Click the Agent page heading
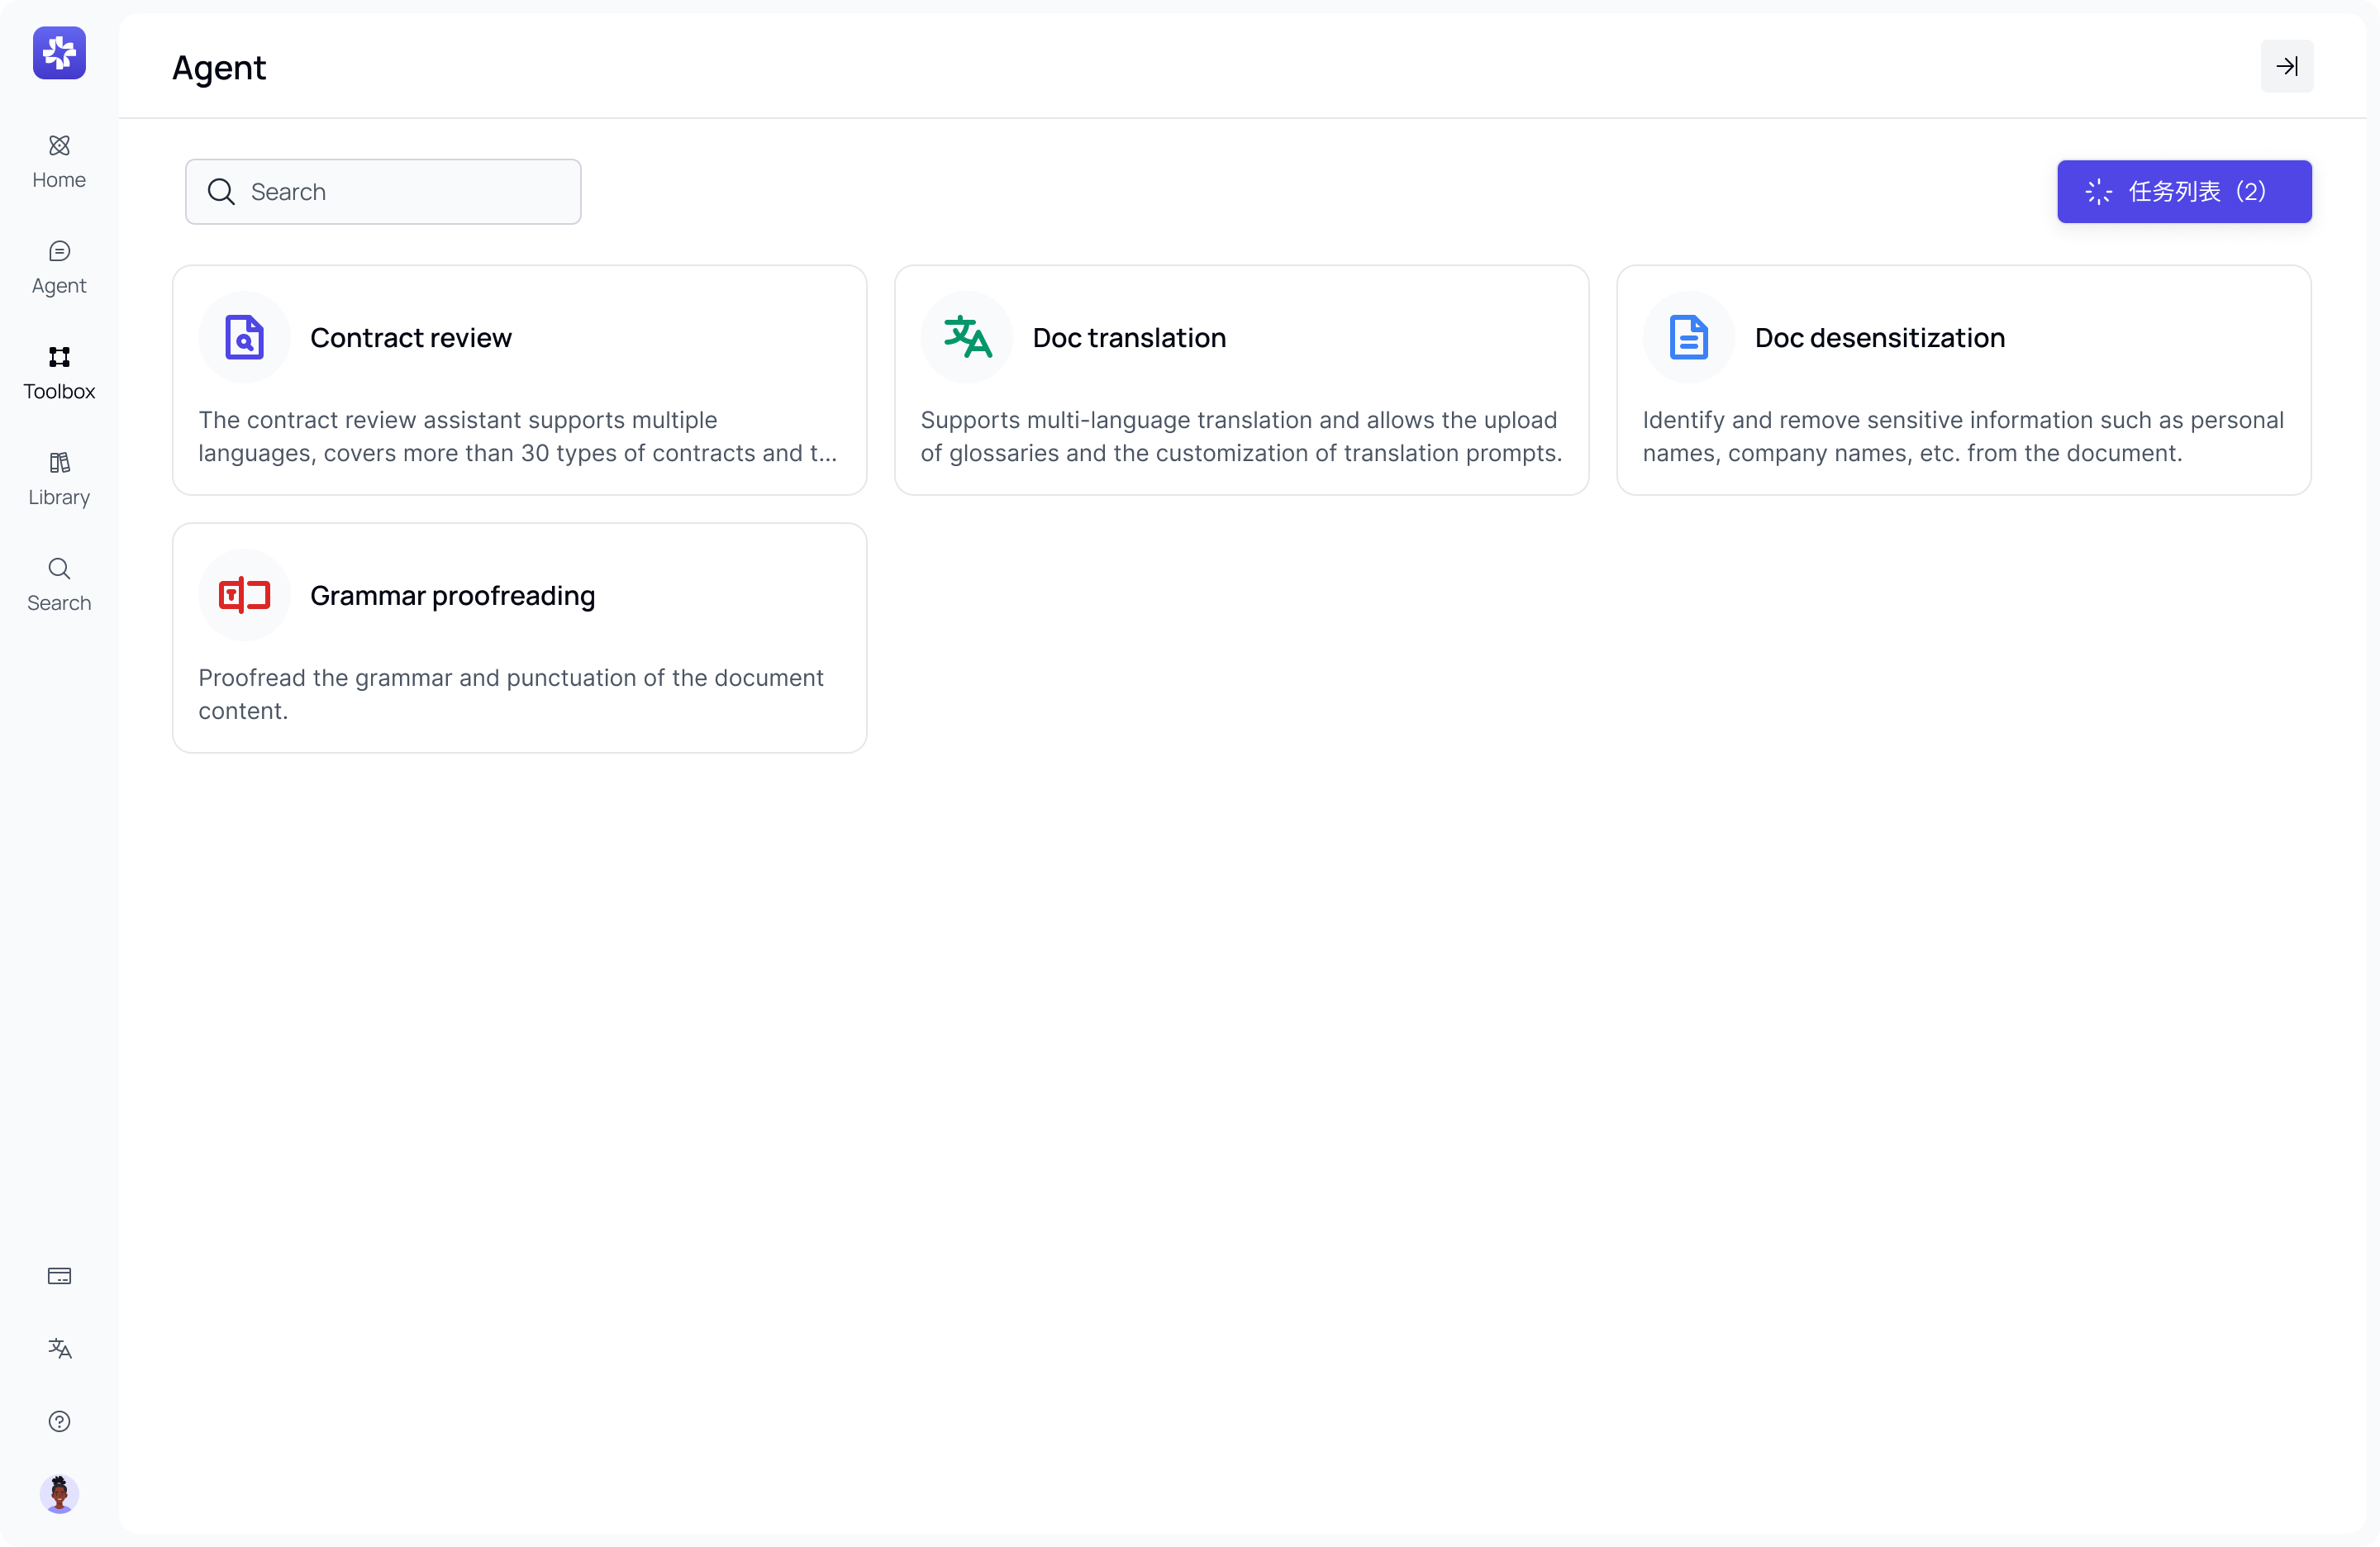The image size is (2380, 1547). (219, 68)
